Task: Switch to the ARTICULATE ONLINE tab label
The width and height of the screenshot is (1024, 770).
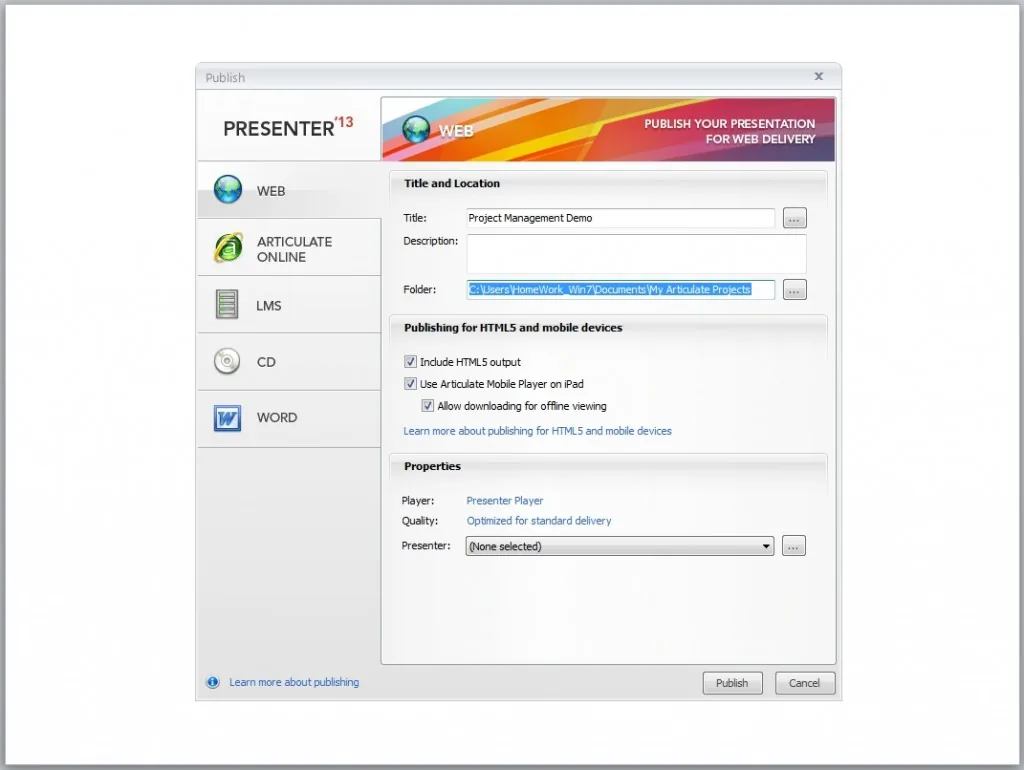Action: point(295,249)
